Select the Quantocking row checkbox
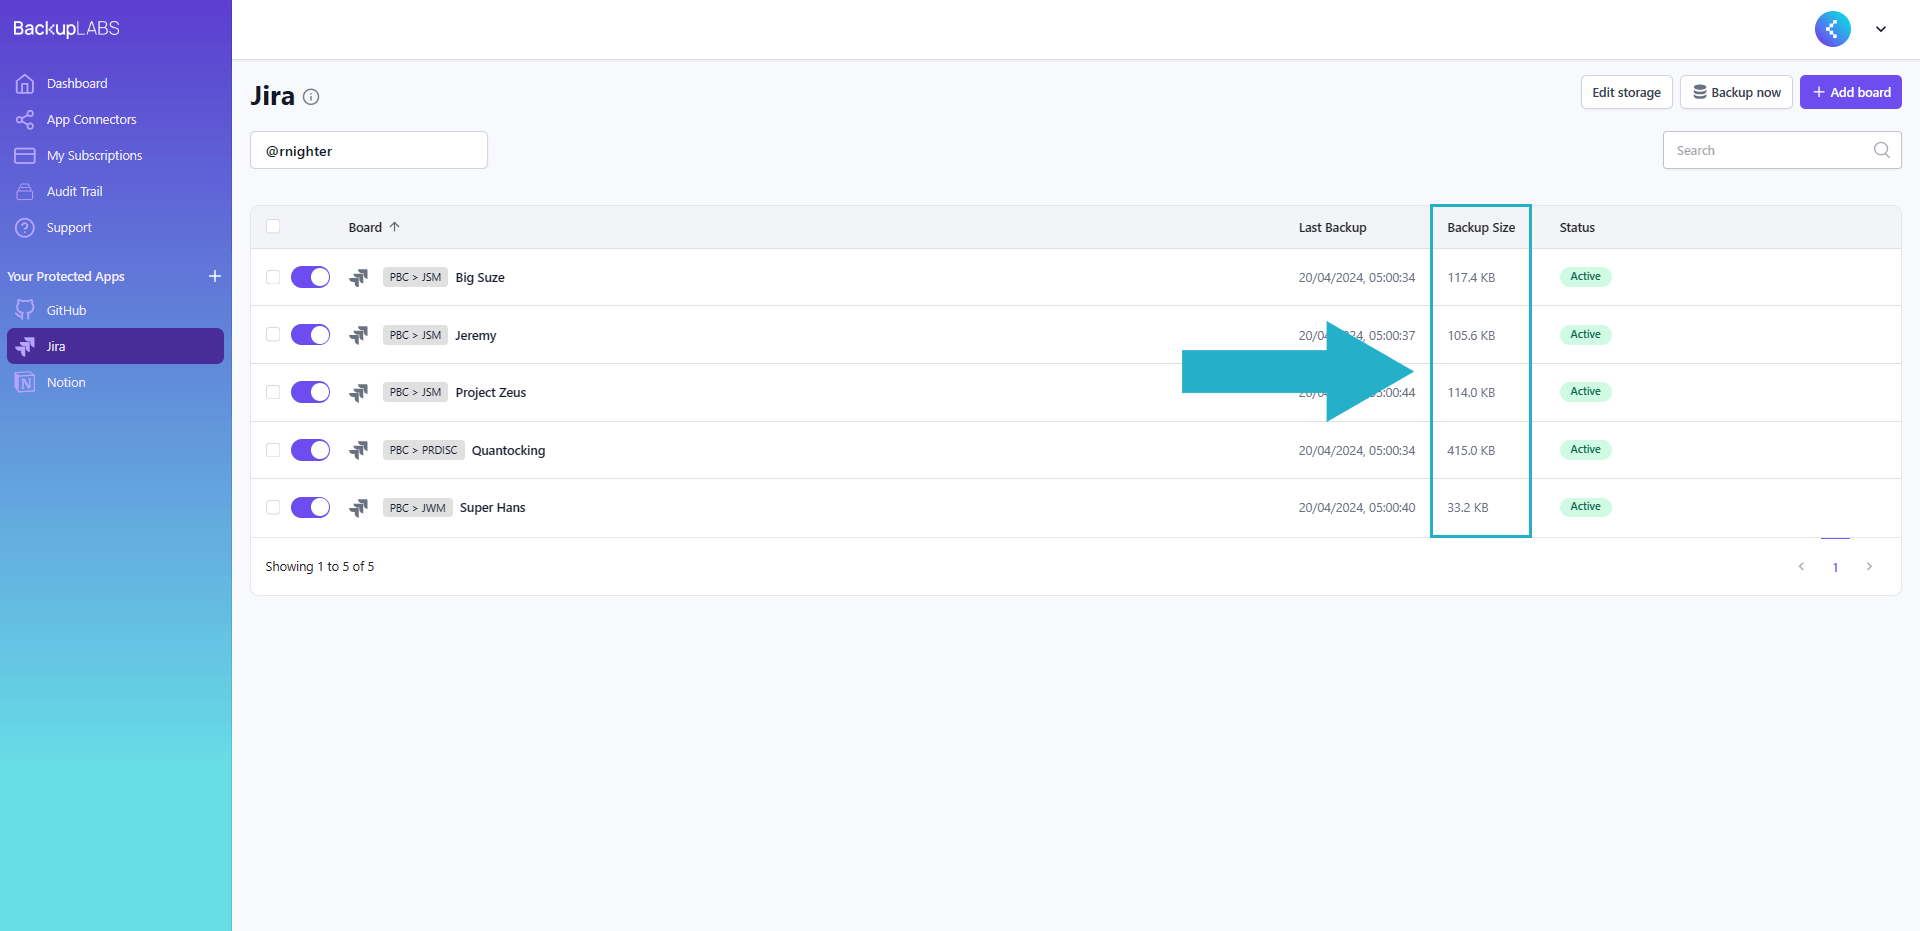This screenshot has height=931, width=1920. click(273, 450)
